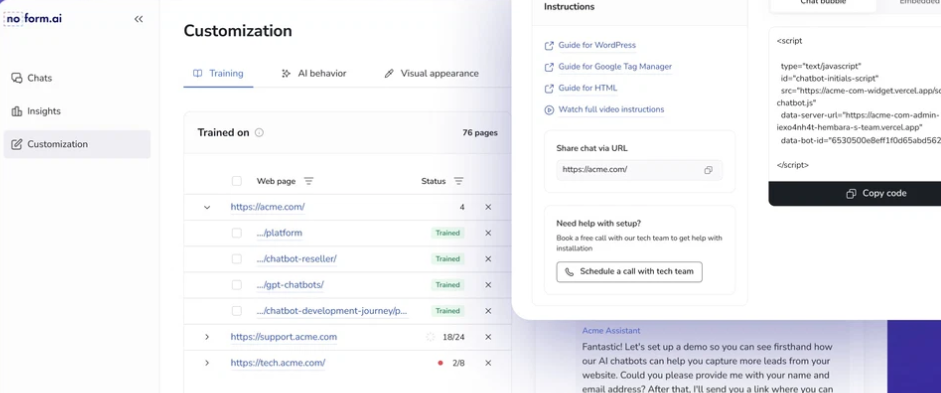
Task: Check the .../gpt-chatbots/ row checkbox
Action: pyautogui.click(x=236, y=285)
